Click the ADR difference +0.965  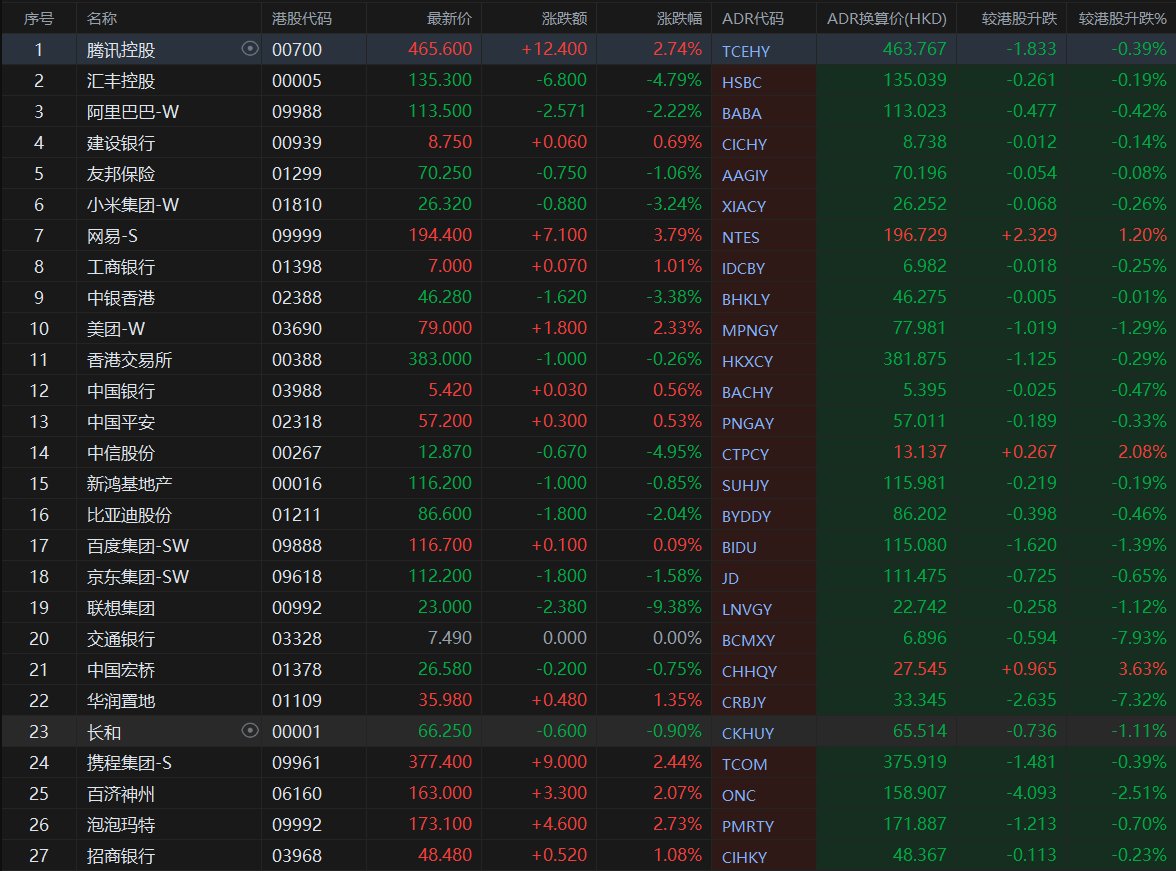pyautogui.click(x=1029, y=668)
